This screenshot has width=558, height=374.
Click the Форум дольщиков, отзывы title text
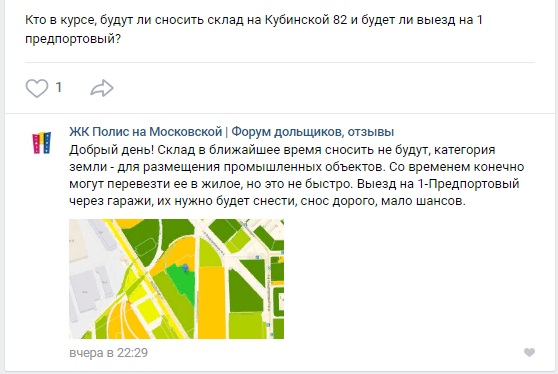pos(313,132)
